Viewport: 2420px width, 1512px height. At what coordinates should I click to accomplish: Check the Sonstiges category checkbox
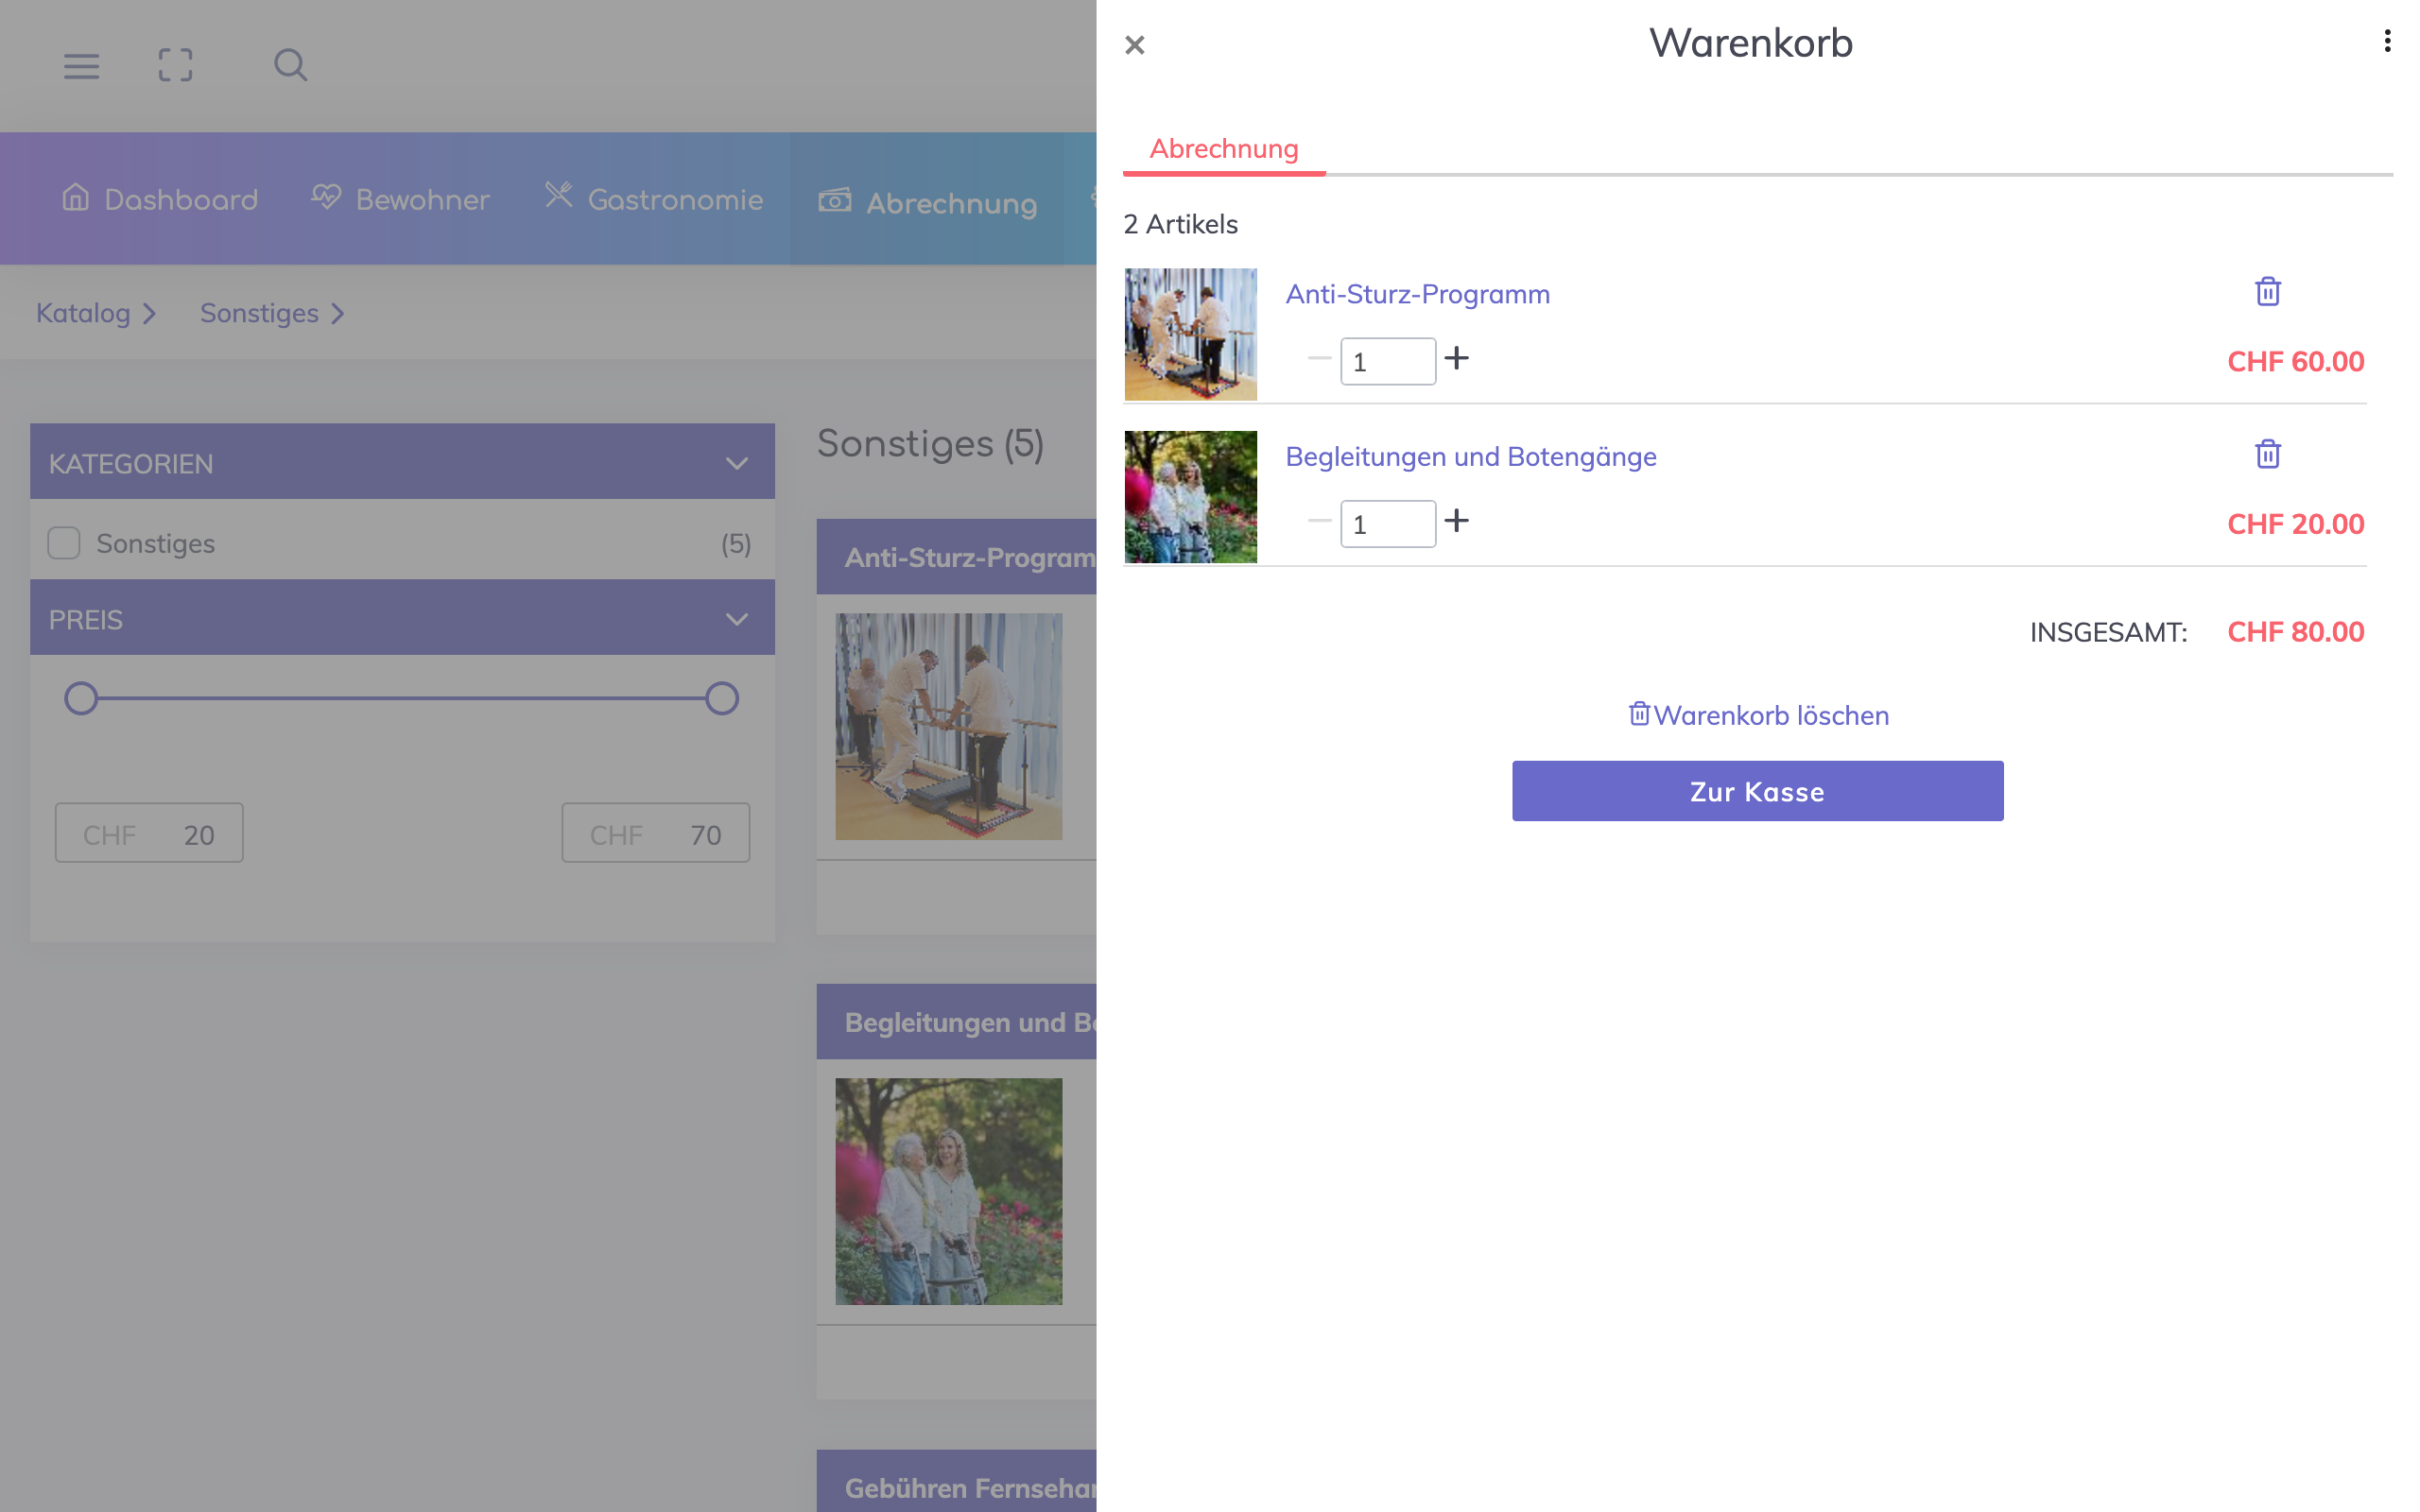[x=64, y=543]
